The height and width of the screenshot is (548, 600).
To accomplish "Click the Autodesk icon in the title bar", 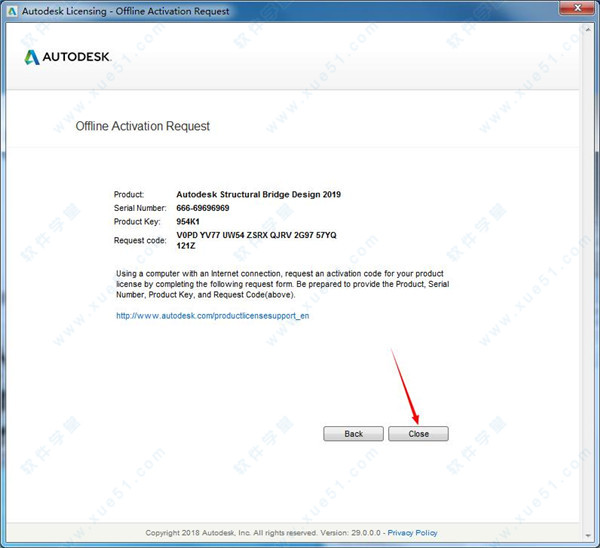I will point(11,11).
